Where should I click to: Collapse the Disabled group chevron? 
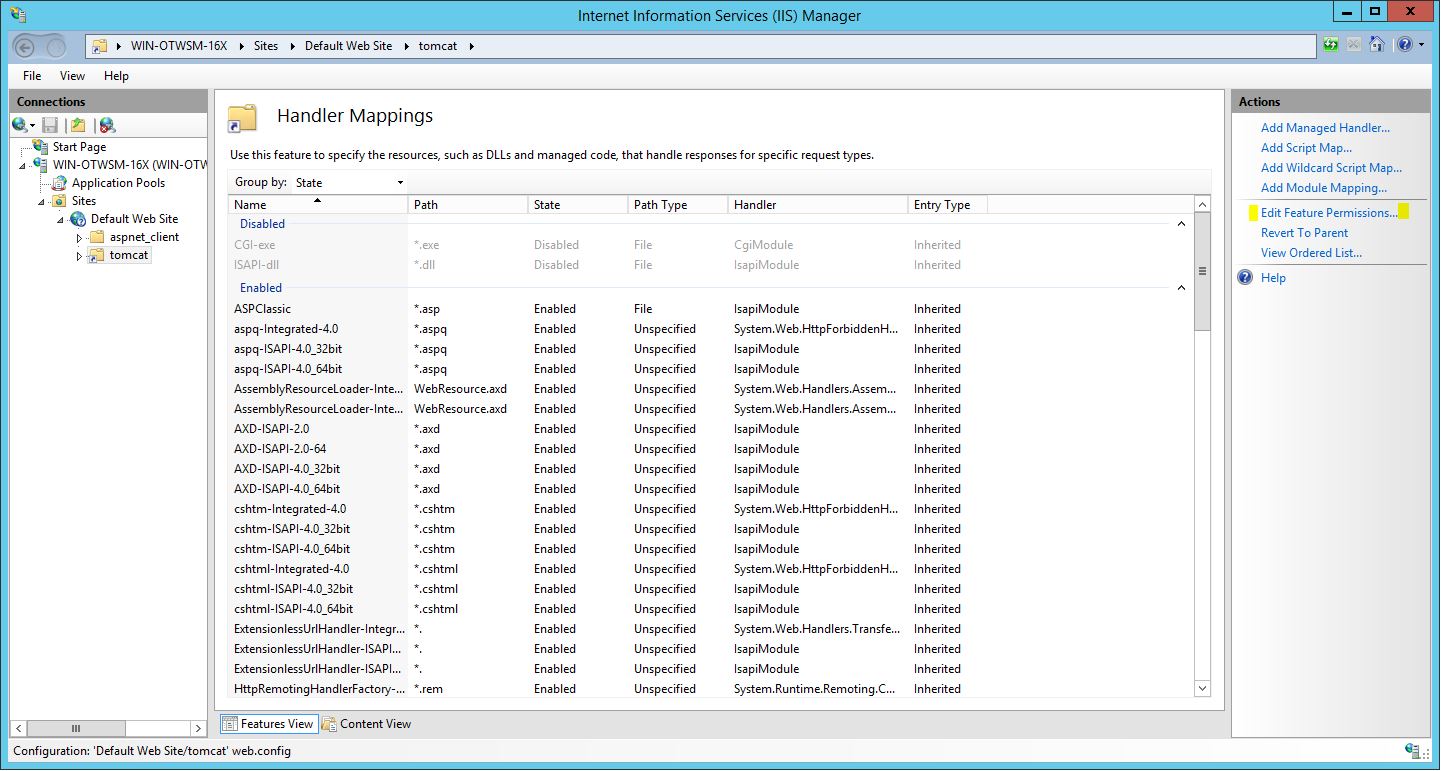coord(1181,224)
